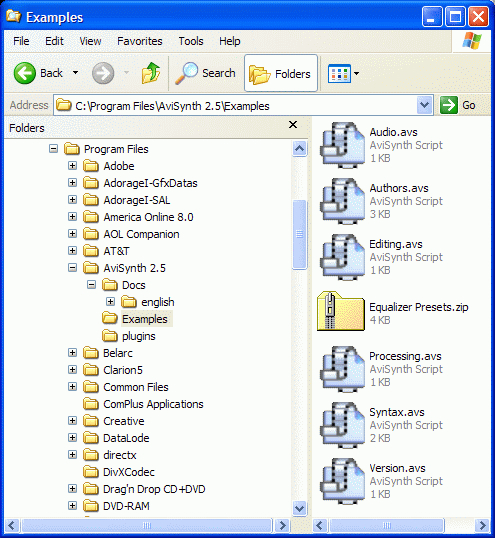Image resolution: width=495 pixels, height=538 pixels.
Task: Open the Tools menu
Action: click(x=191, y=41)
